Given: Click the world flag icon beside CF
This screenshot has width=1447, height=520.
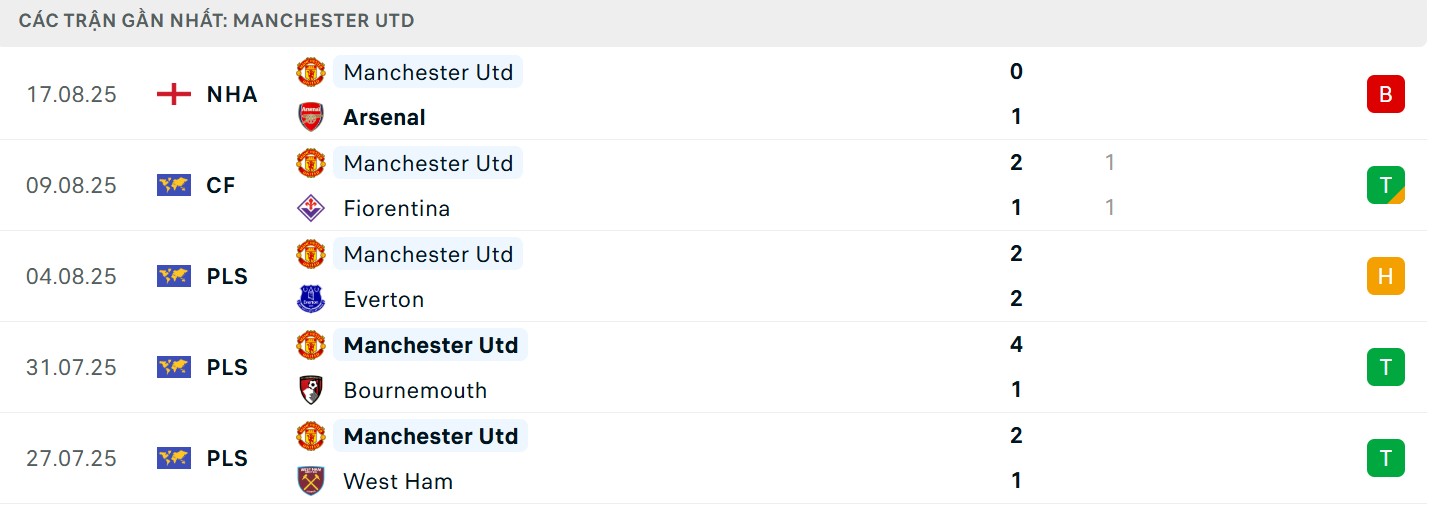Looking at the screenshot, I should tap(174, 185).
